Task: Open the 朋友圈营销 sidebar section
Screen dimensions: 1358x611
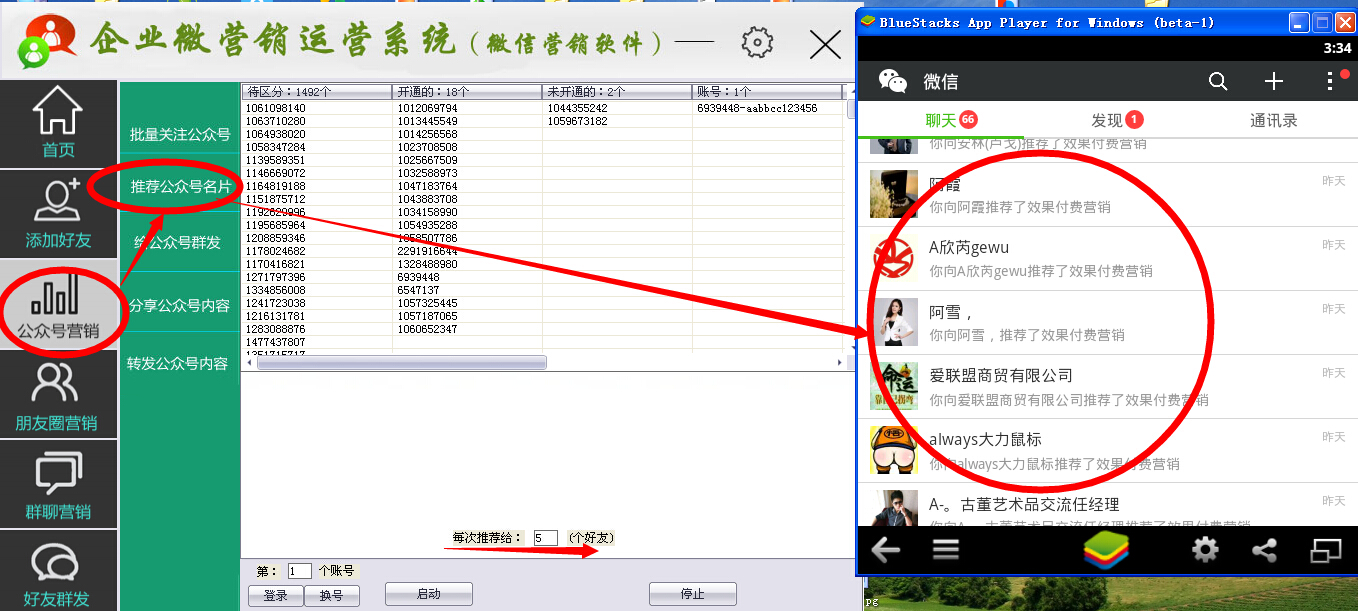Action: point(58,394)
